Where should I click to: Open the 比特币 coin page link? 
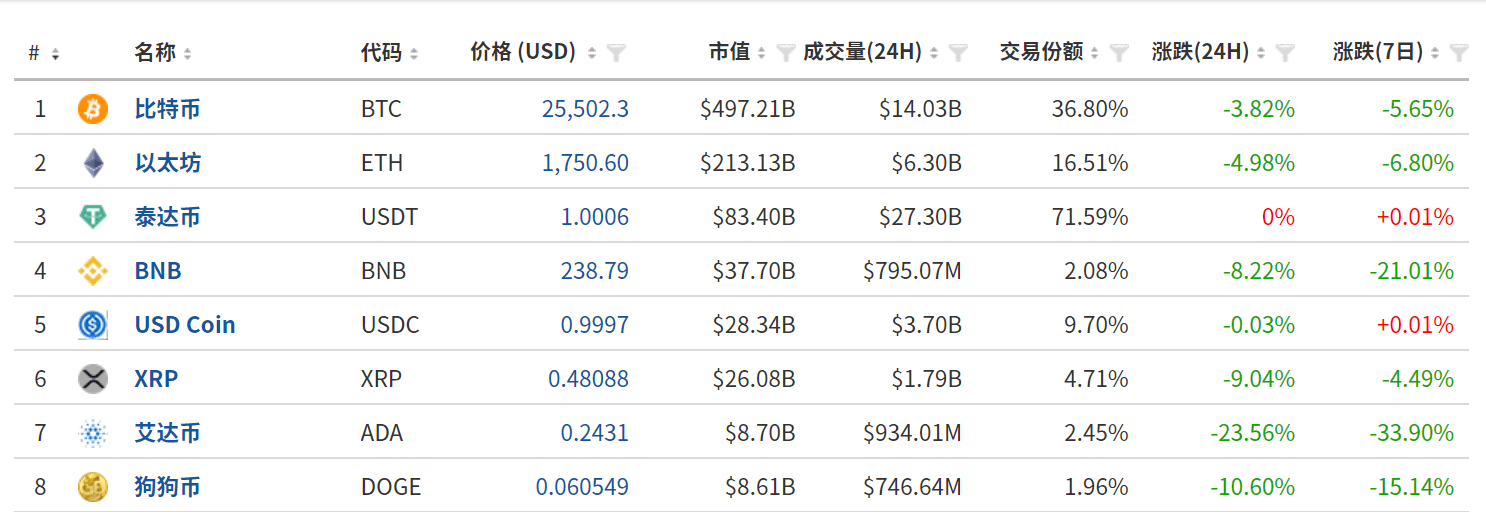click(x=167, y=109)
